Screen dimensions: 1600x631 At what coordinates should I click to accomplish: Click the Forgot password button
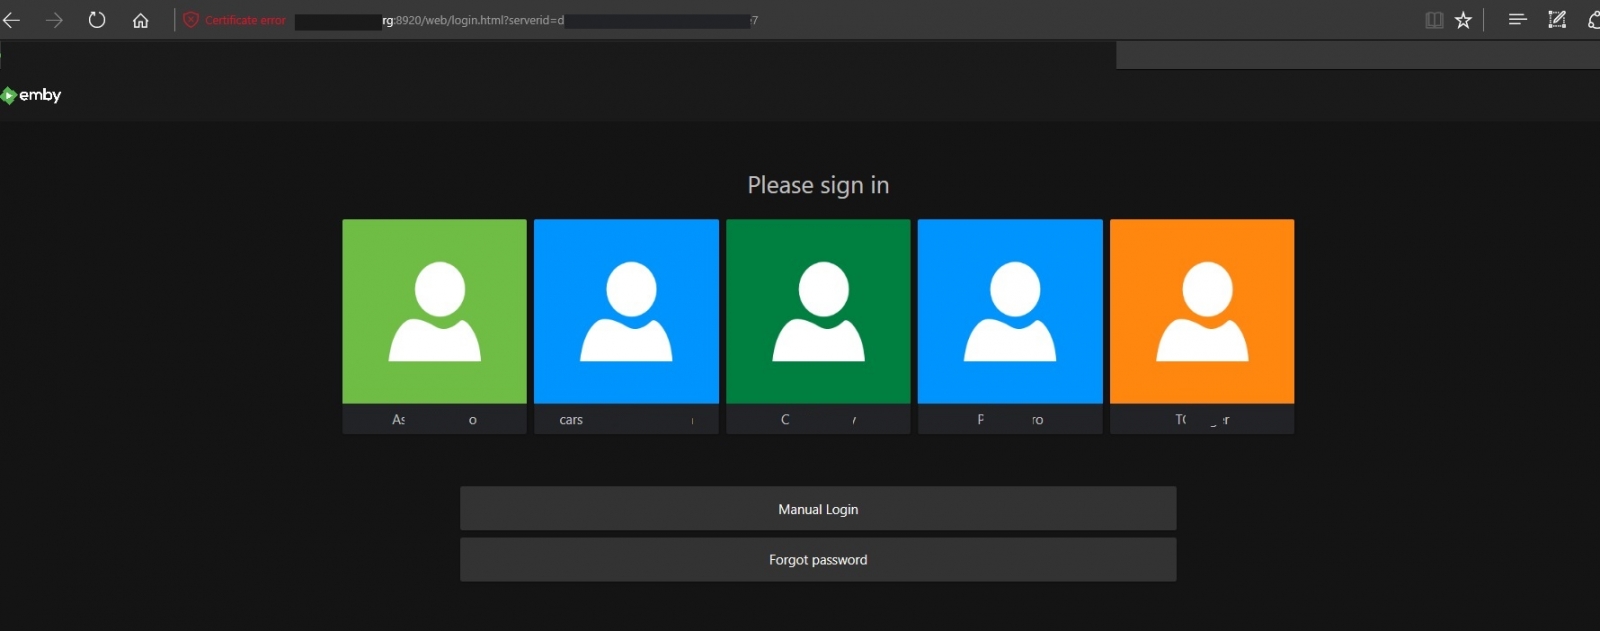click(818, 560)
